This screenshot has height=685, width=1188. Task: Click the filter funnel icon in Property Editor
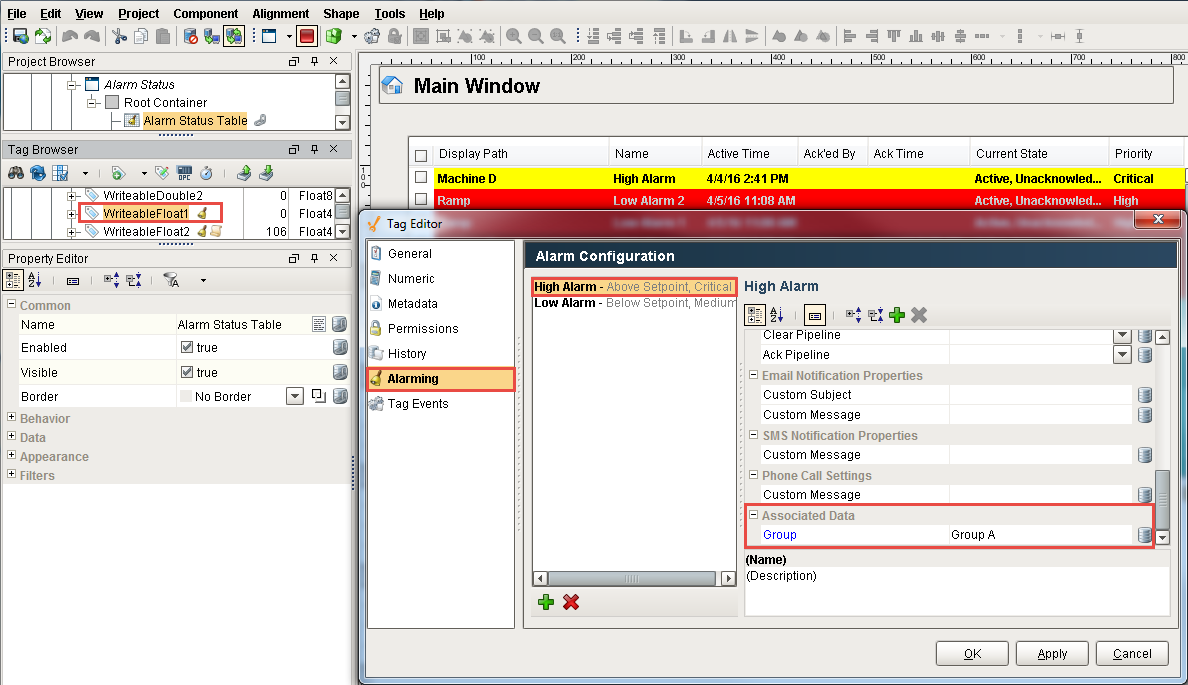point(171,280)
